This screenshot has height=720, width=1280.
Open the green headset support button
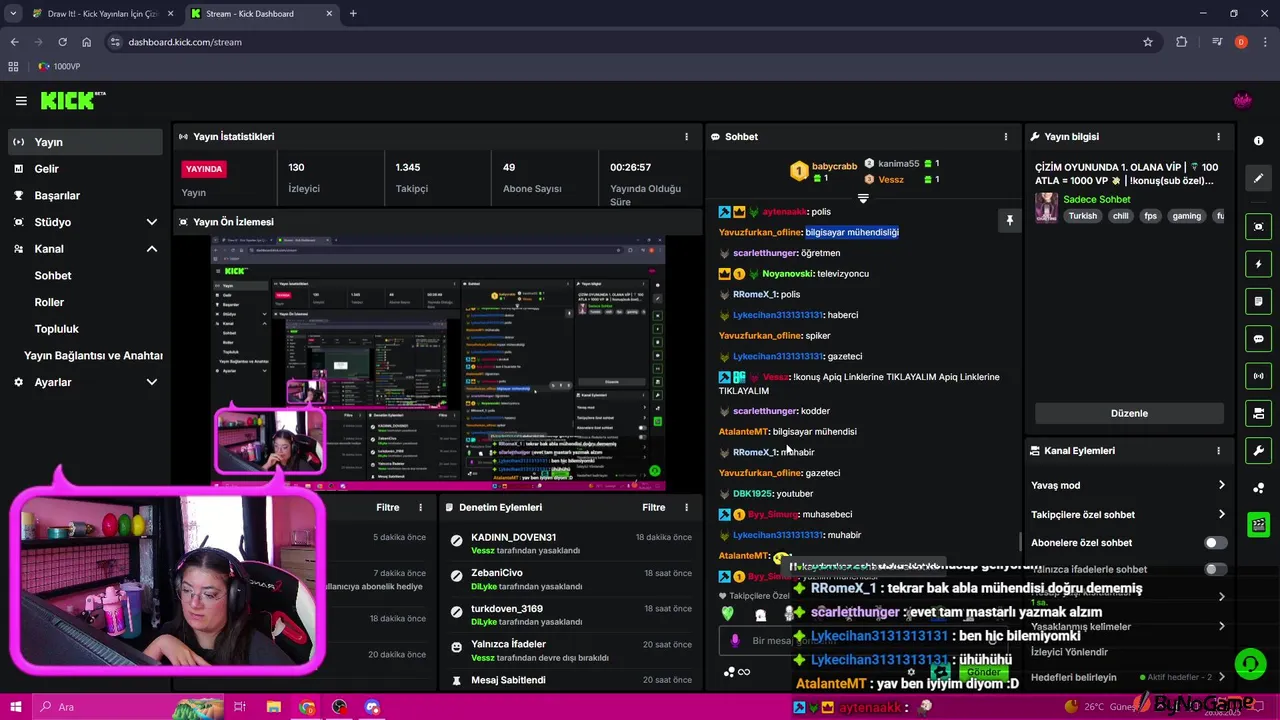point(1249,663)
